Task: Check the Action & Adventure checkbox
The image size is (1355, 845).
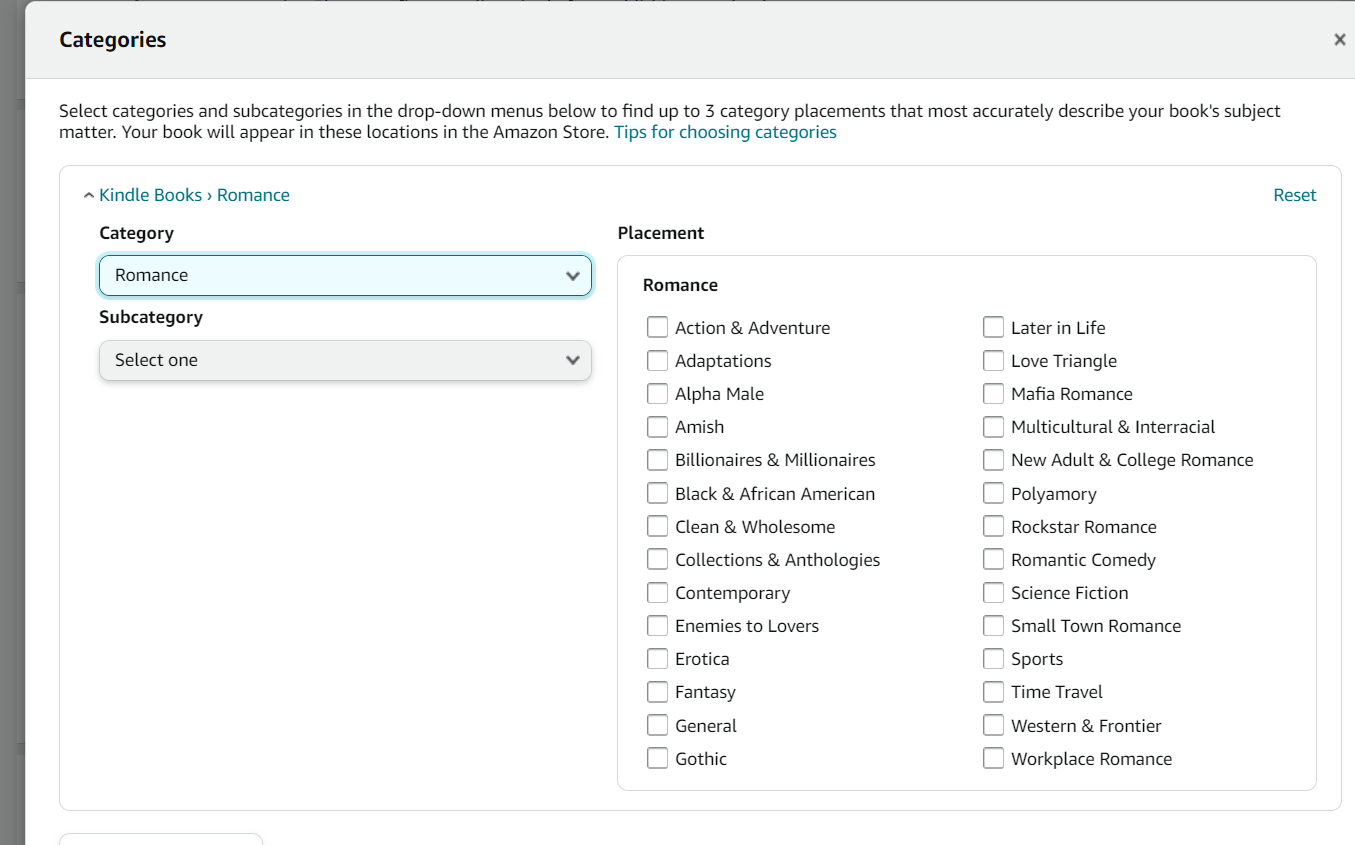Action: pos(657,328)
